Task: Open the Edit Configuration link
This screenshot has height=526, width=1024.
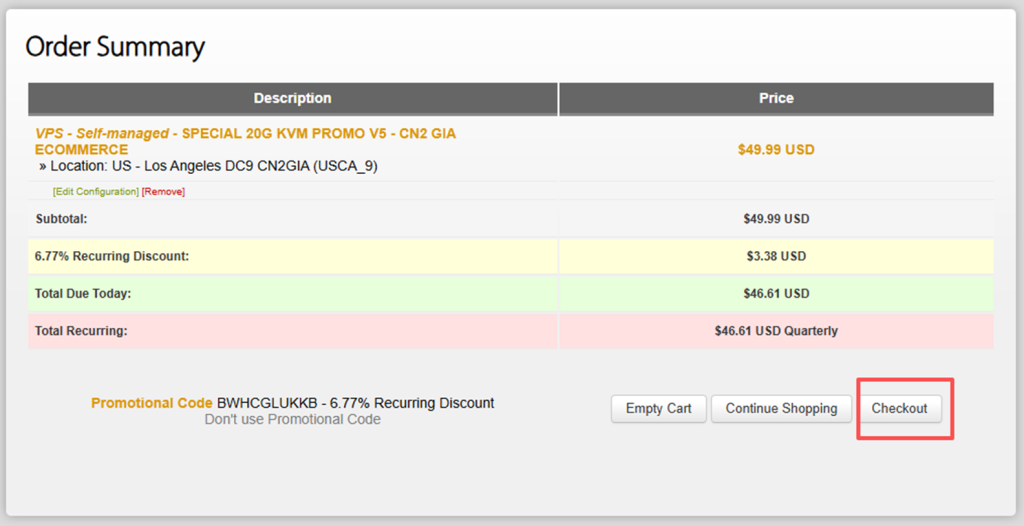Action: pos(96,192)
